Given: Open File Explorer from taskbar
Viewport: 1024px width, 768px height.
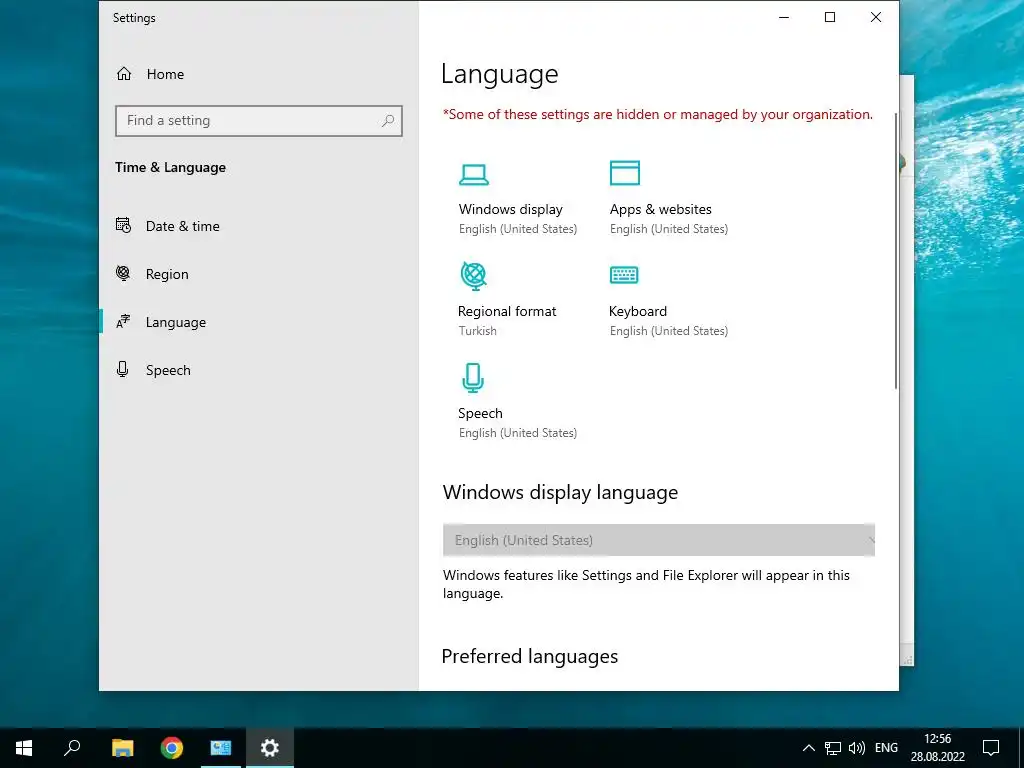Looking at the screenshot, I should pos(122,748).
